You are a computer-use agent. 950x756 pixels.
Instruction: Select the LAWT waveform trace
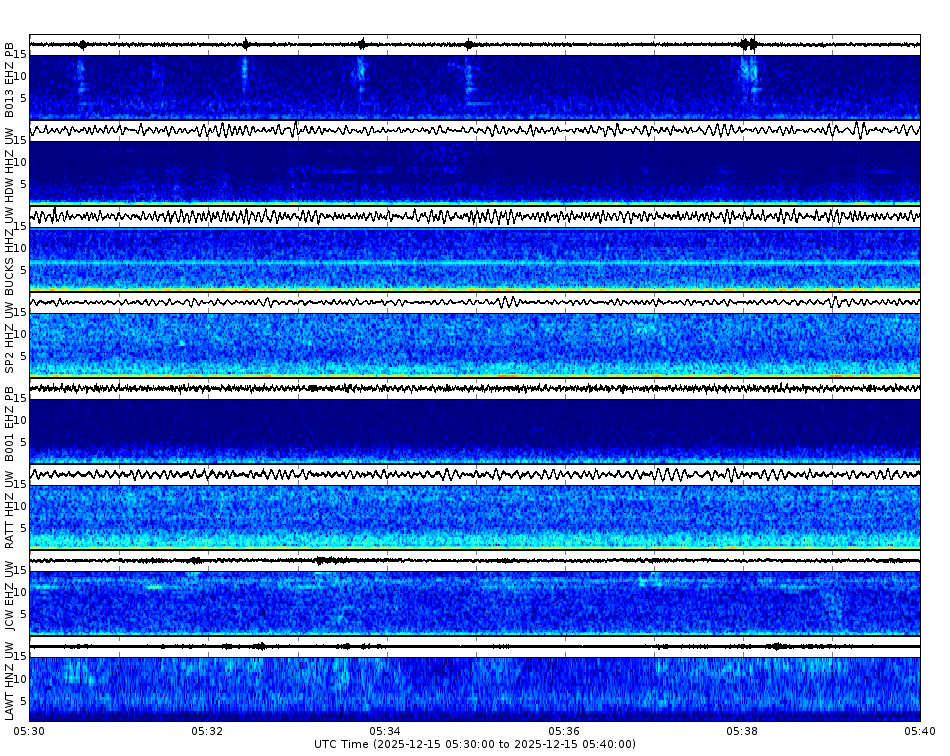(475, 645)
